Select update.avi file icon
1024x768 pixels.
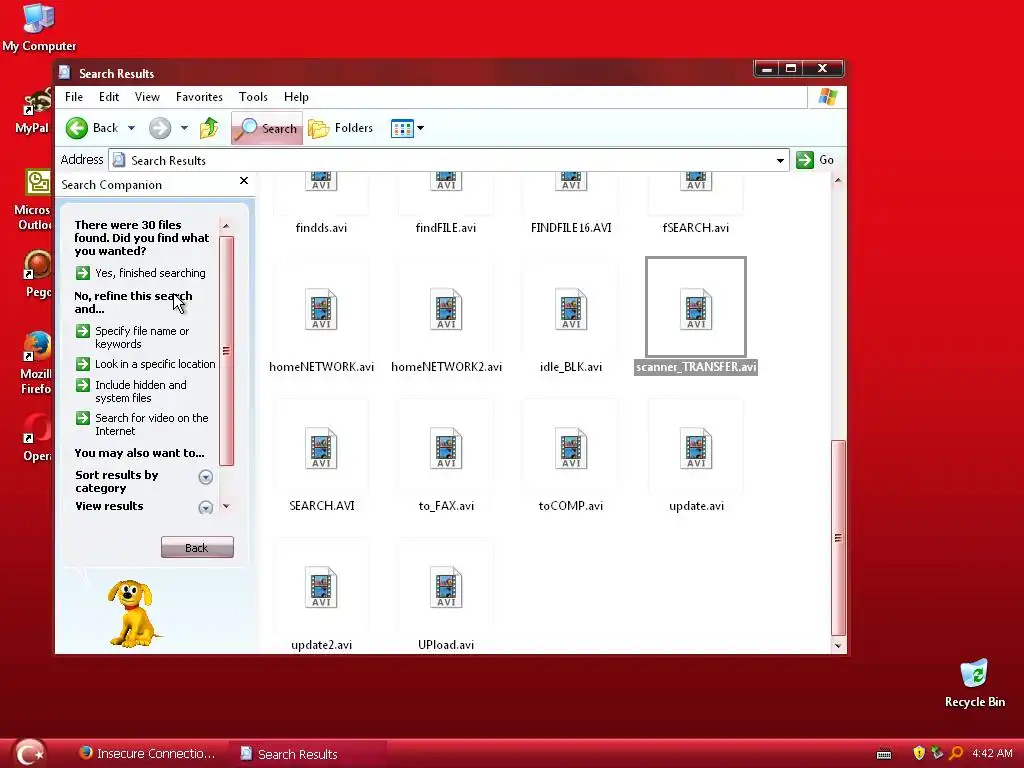coord(696,449)
